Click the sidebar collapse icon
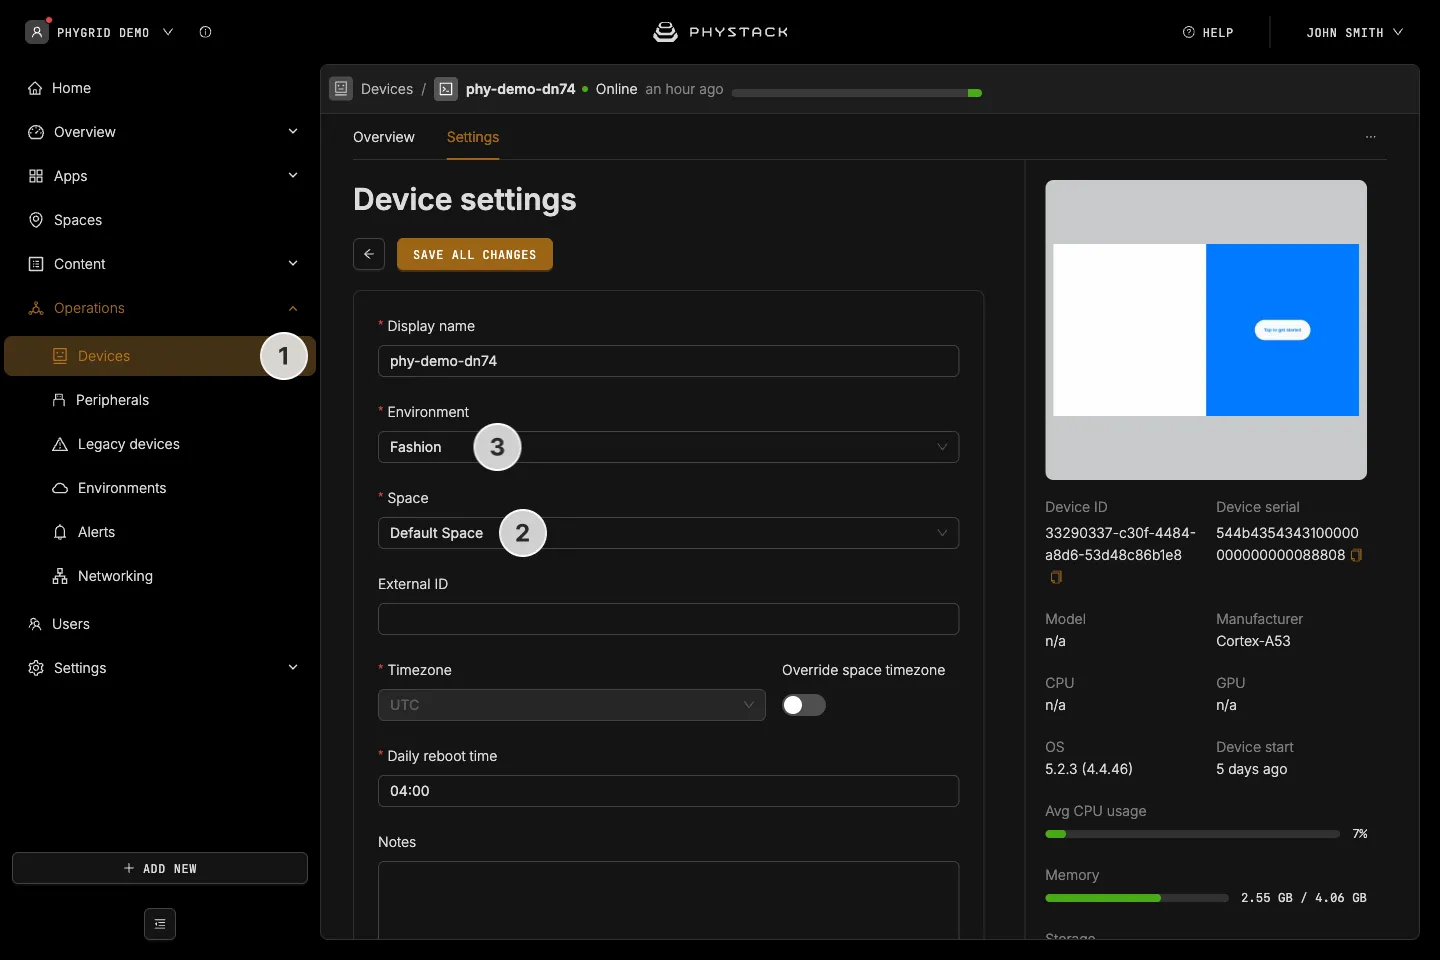Image resolution: width=1440 pixels, height=960 pixels. pos(160,924)
